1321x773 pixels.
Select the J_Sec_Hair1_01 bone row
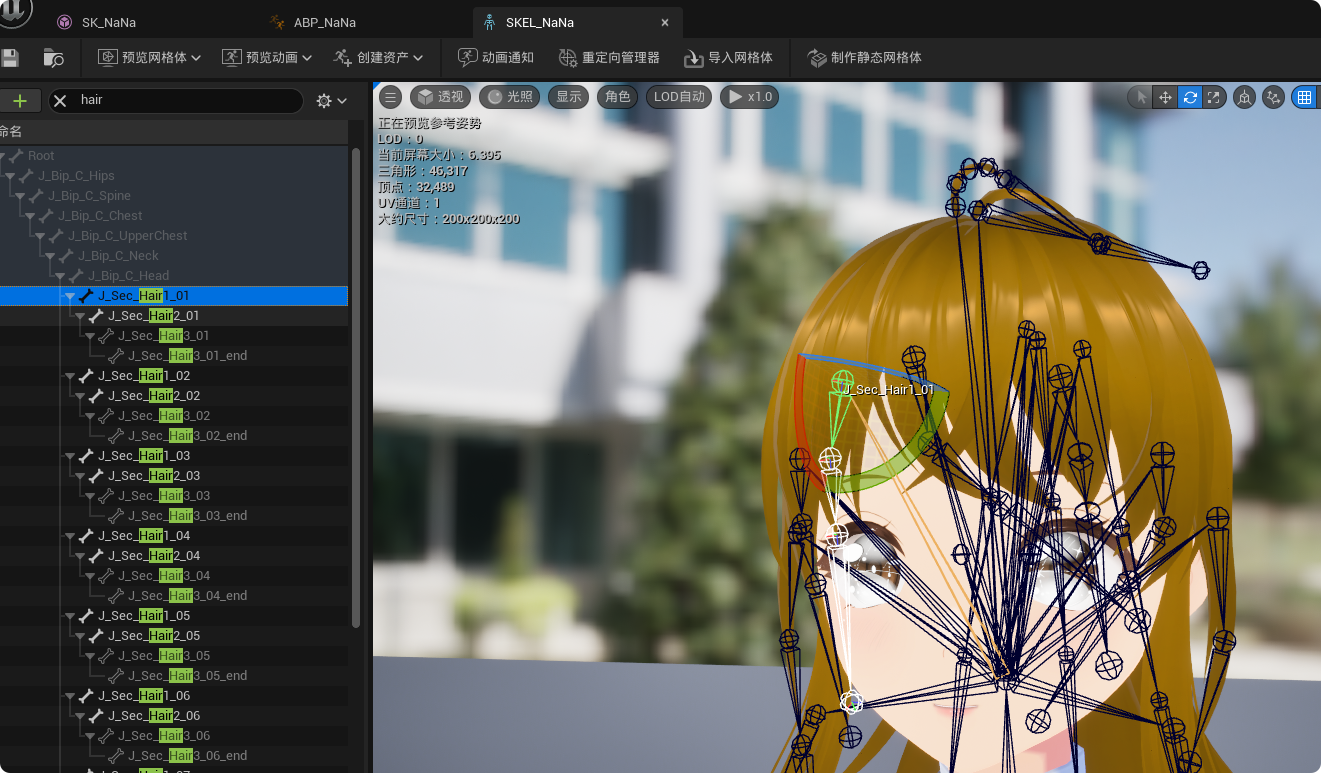174,296
